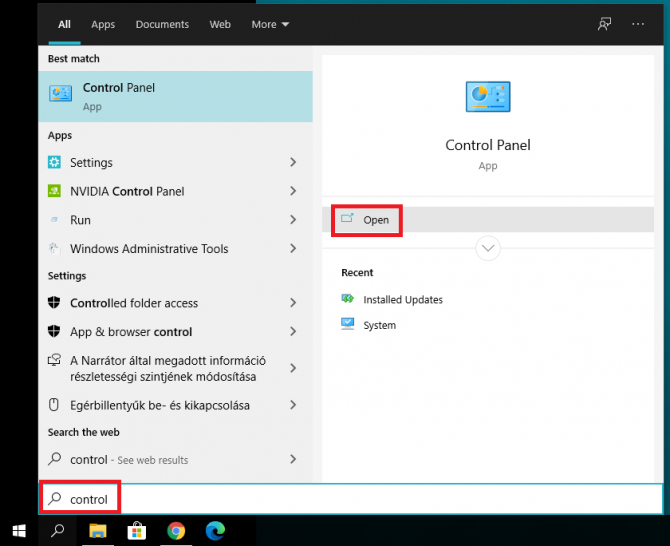Select the NVIDIA Control Panel result
The image size is (670, 546).
pyautogui.click(x=175, y=191)
